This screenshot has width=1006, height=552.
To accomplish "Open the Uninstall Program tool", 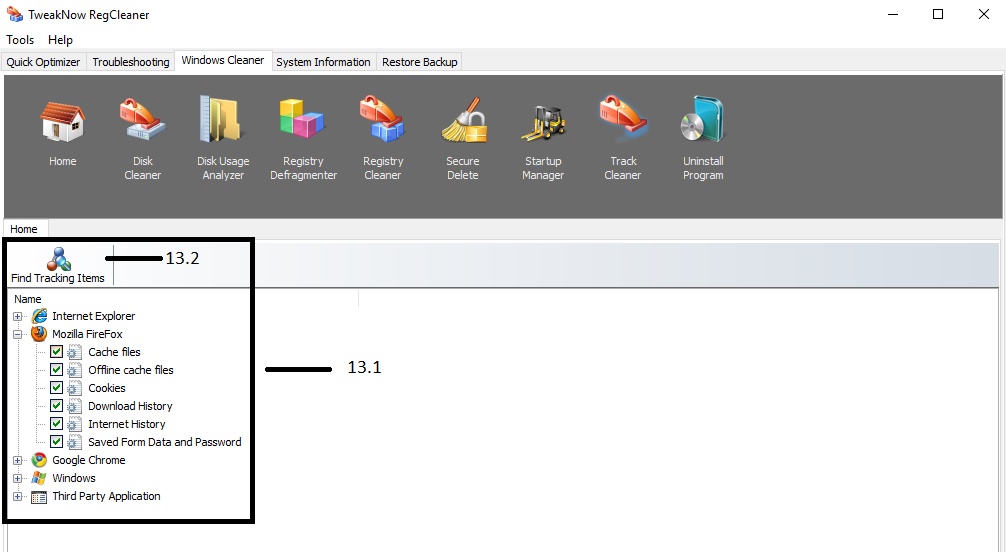I will (x=703, y=119).
